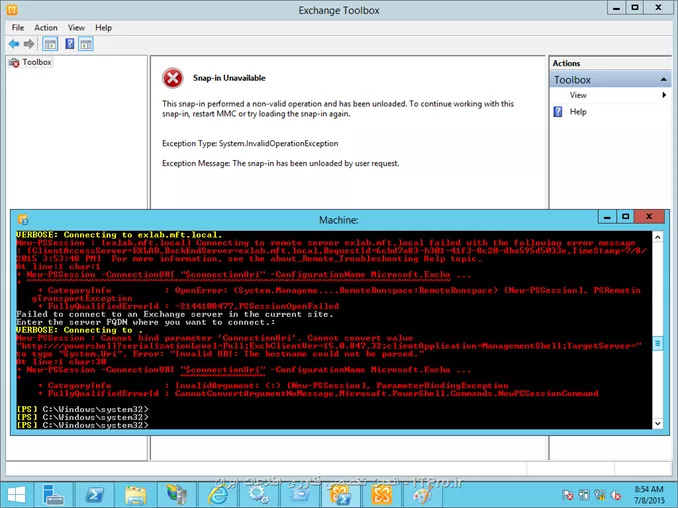Click the Action Center flag tray icon
This screenshot has height=508, width=678.
pyautogui.click(x=567, y=495)
